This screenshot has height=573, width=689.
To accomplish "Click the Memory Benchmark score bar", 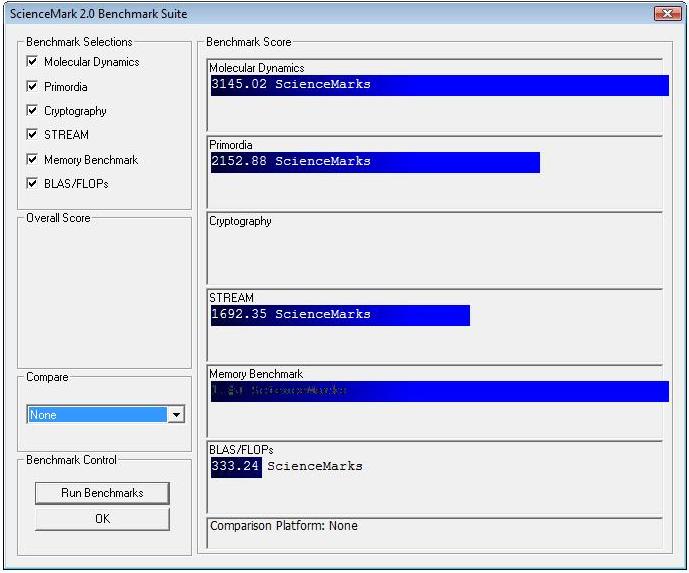I will click(x=440, y=391).
